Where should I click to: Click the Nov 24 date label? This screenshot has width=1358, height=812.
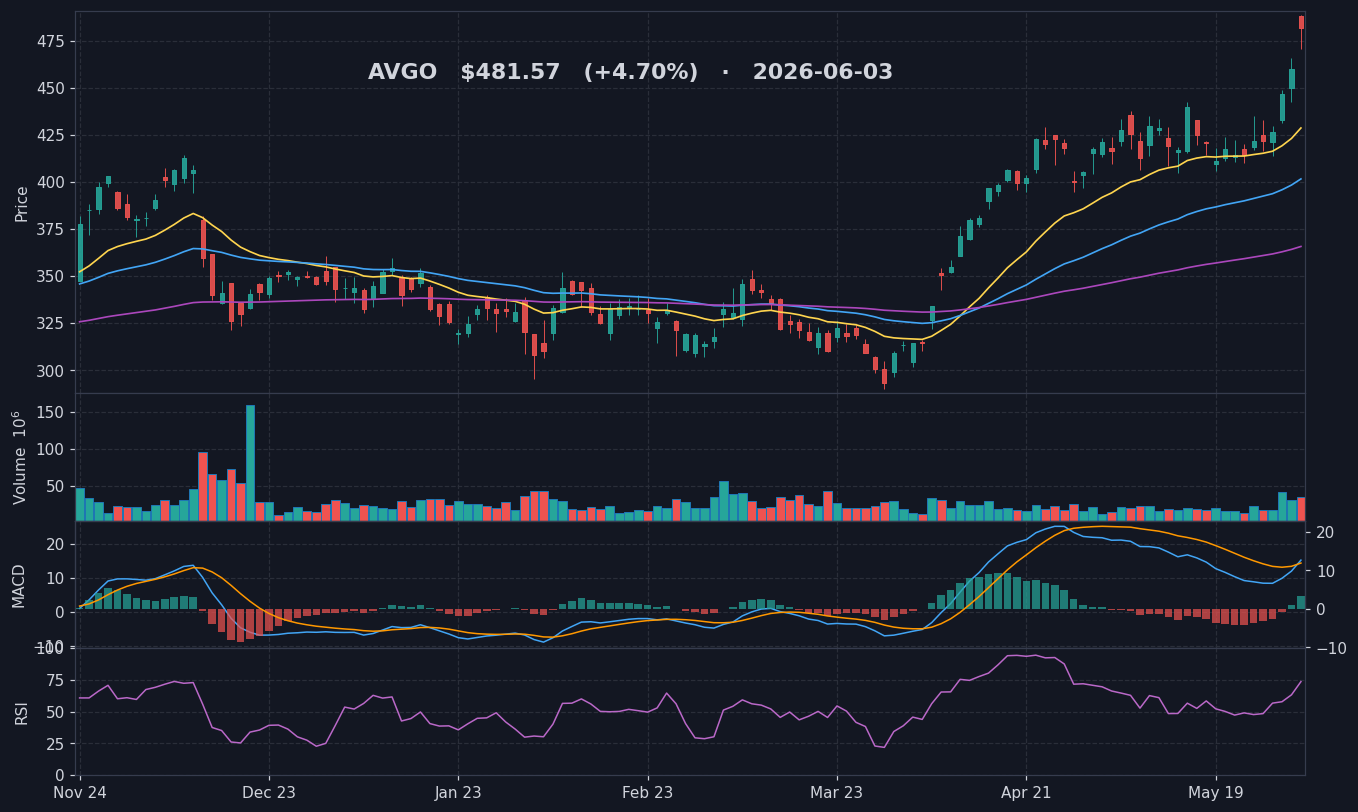point(80,793)
